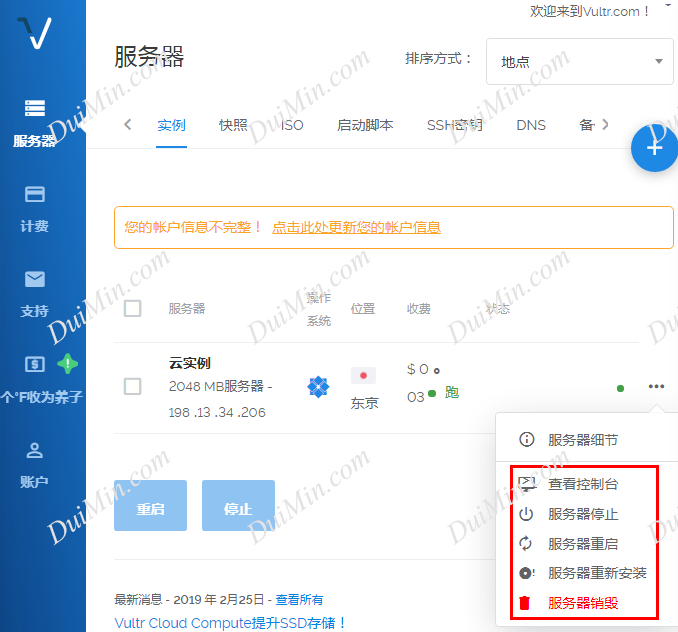Click the 欢迎来到Vultr.com greeting text
678x632 pixels.
[589, 11]
